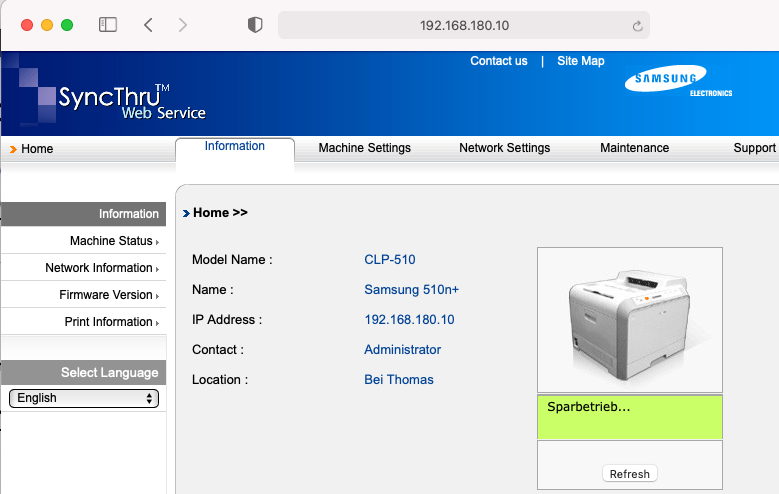The width and height of the screenshot is (779, 494).
Task: Click the Information sidebar header
Action: tap(83, 214)
